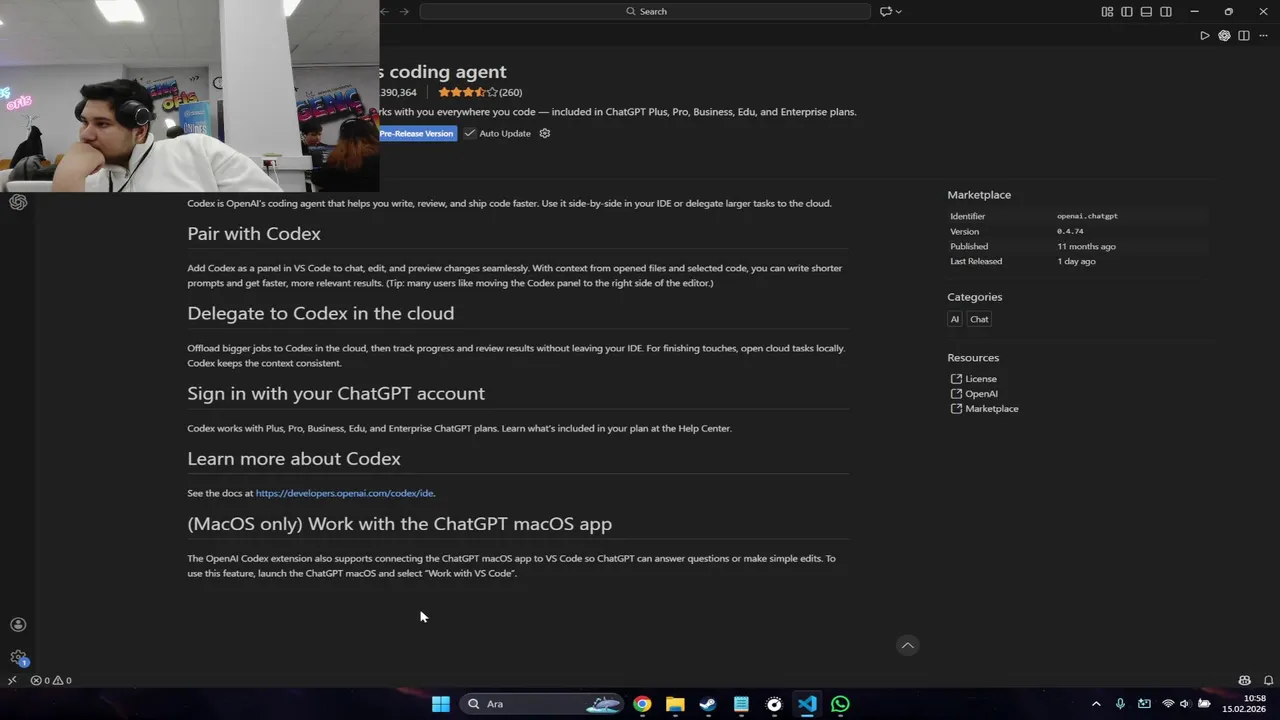Click the 'Pair with Codex' heading
This screenshot has height=720, width=1280.
[x=254, y=234]
